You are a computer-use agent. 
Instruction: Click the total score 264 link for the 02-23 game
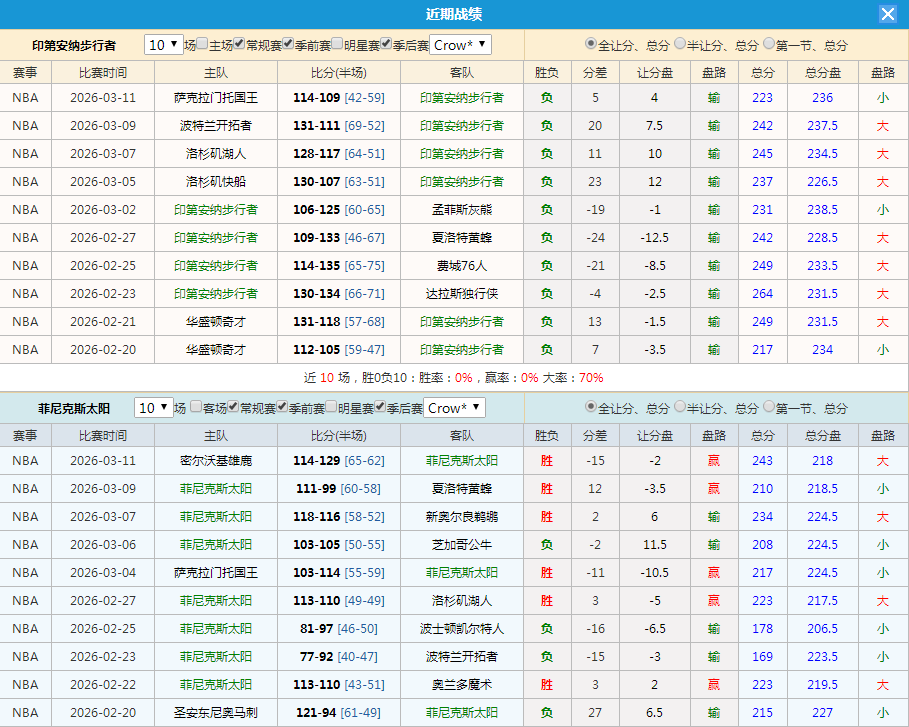coord(762,294)
